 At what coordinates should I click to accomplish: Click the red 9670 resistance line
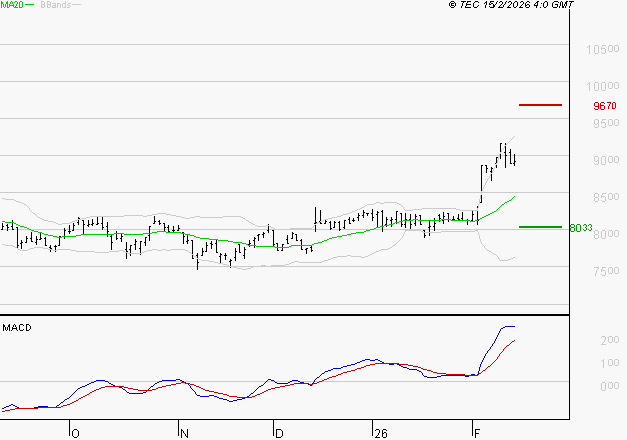pos(540,104)
